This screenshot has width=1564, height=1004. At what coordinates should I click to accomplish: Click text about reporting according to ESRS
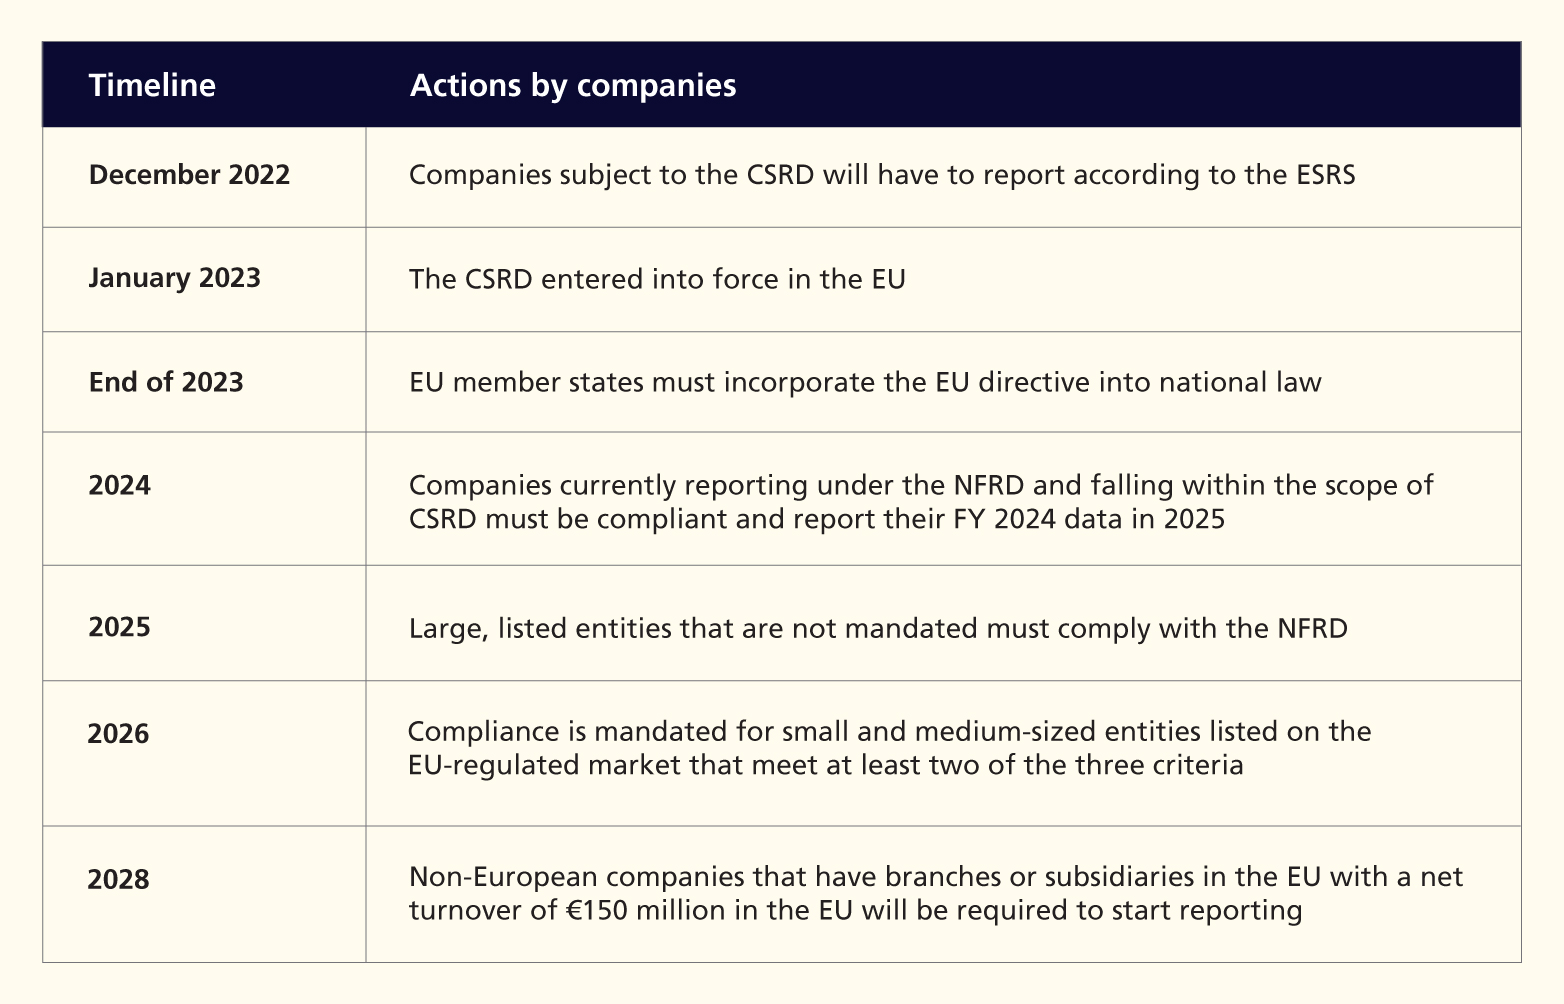coord(882,176)
